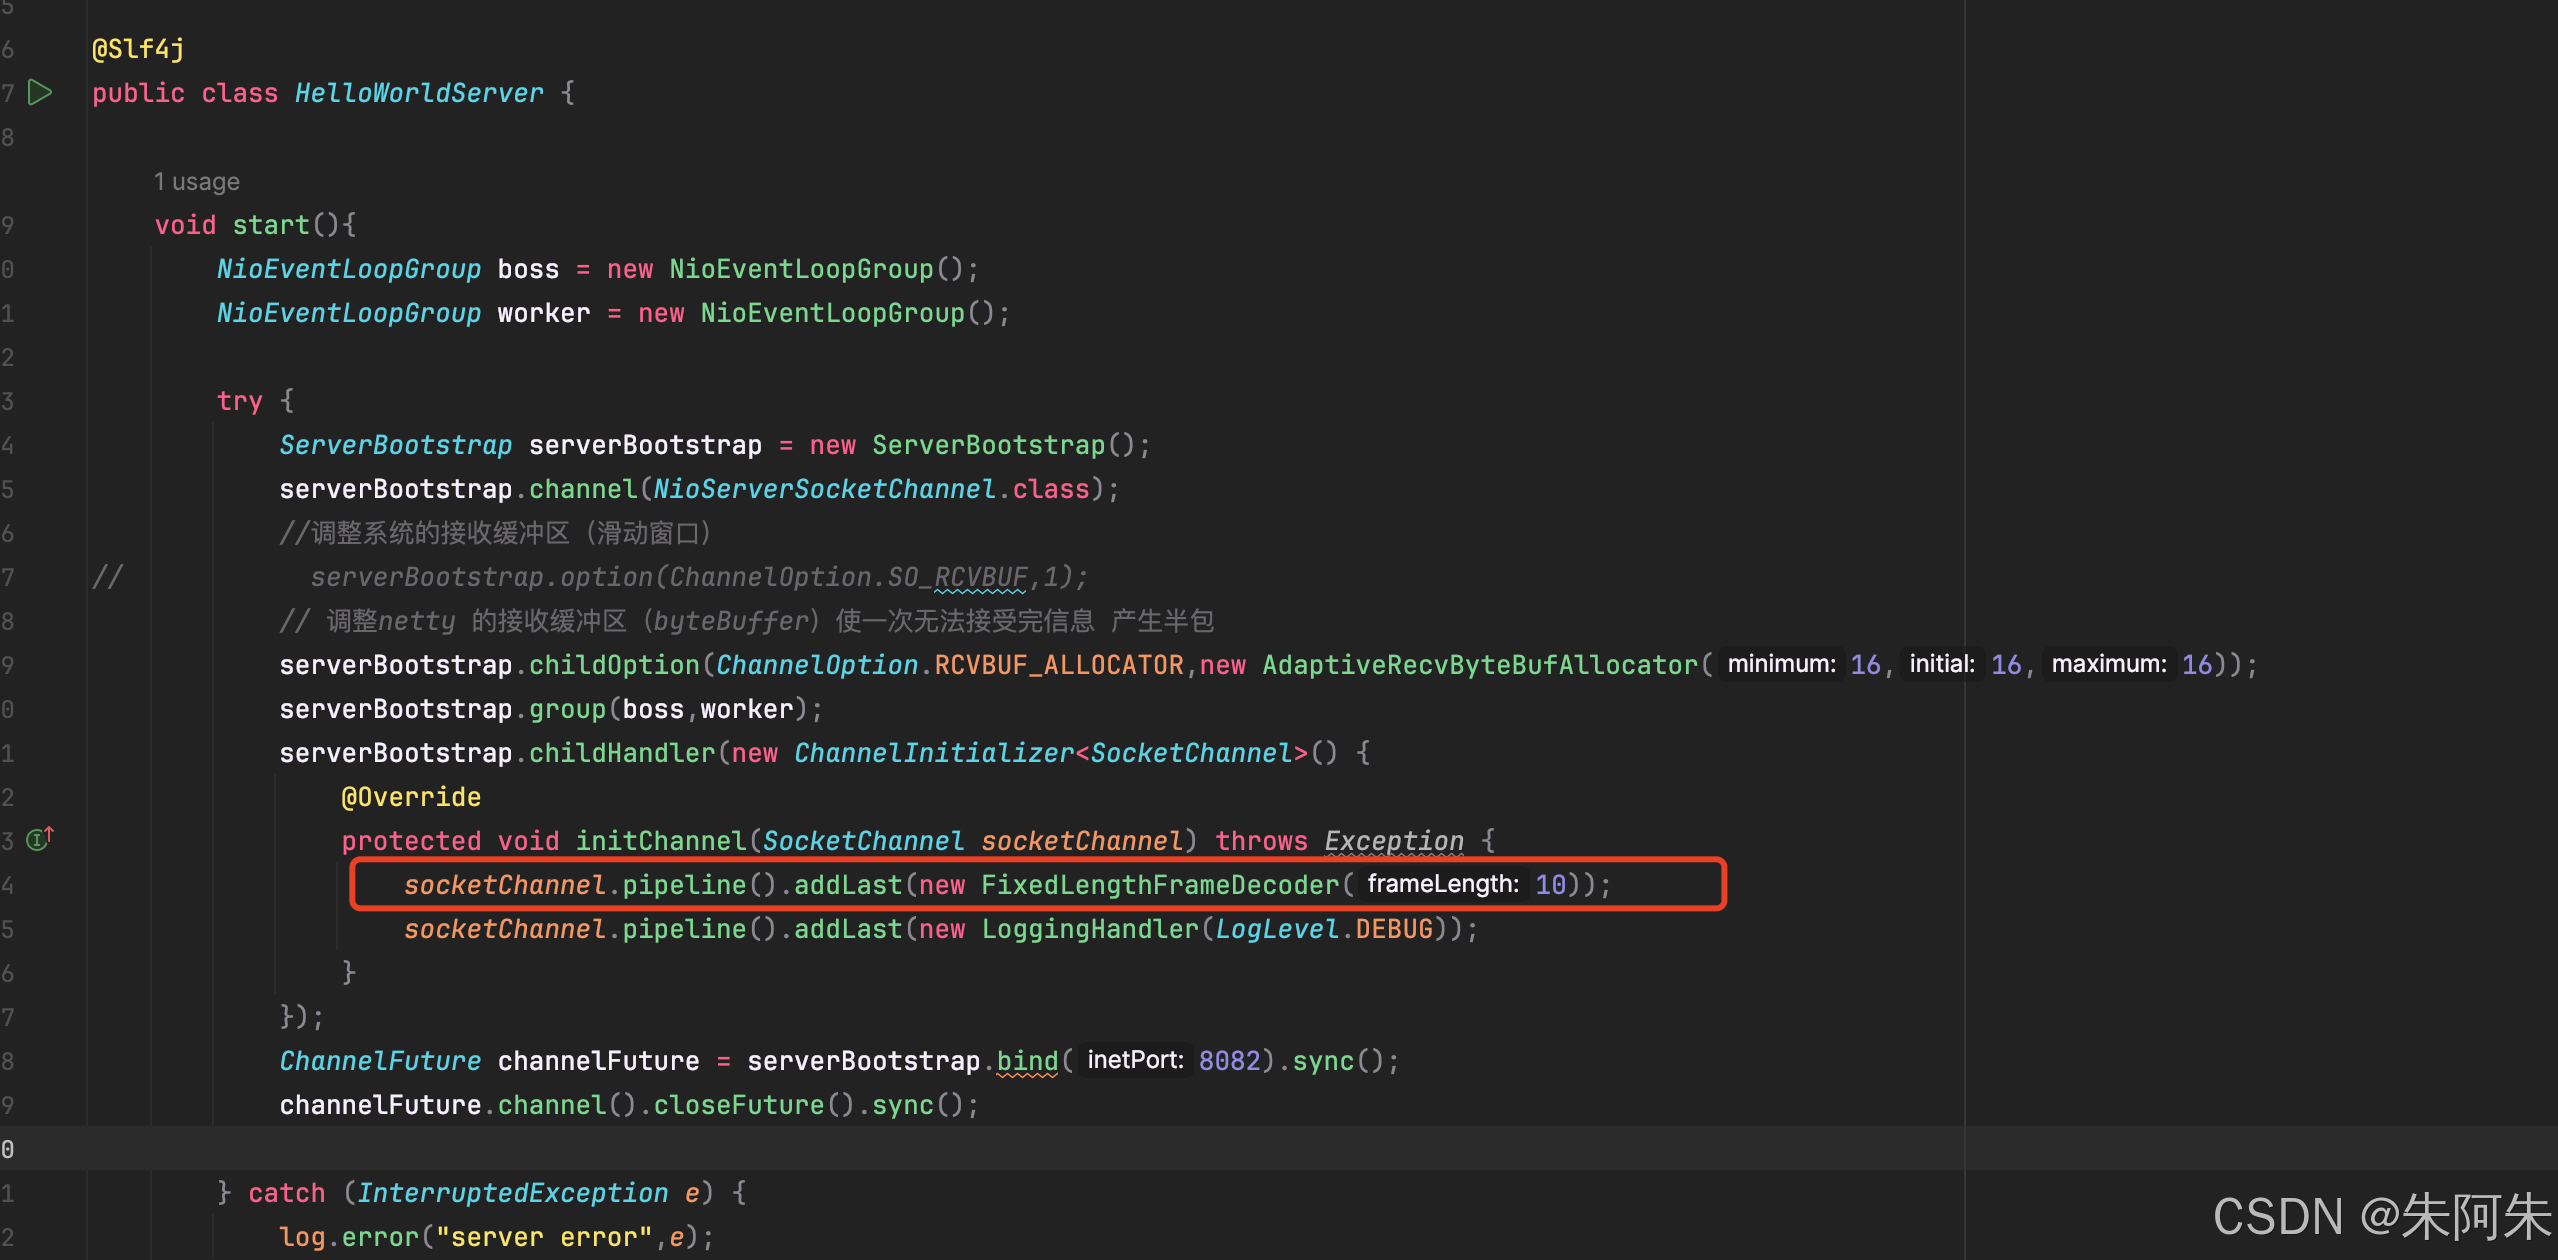Viewport: 2558px width, 1260px height.
Task: Click port number 8082
Action: [1230, 1061]
